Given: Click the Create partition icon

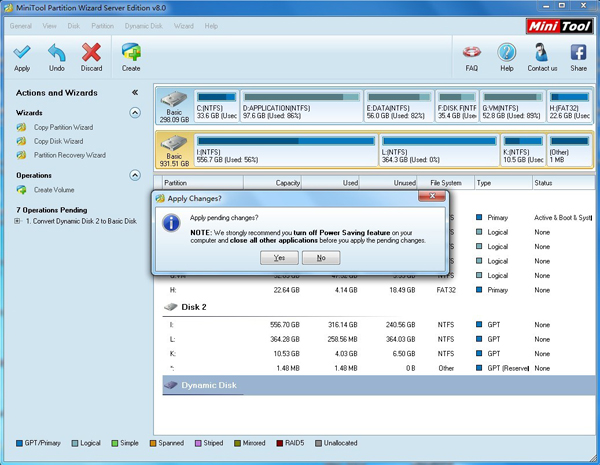Looking at the screenshot, I should [131, 52].
